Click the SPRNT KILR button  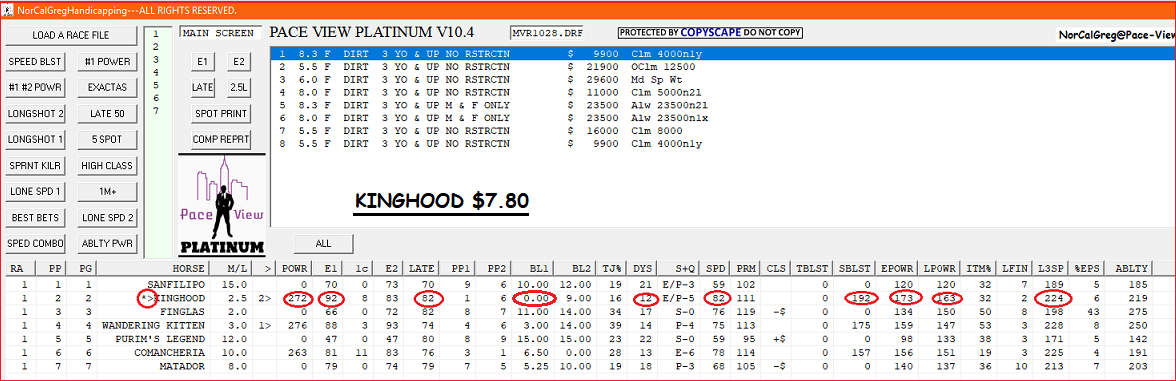pos(36,165)
